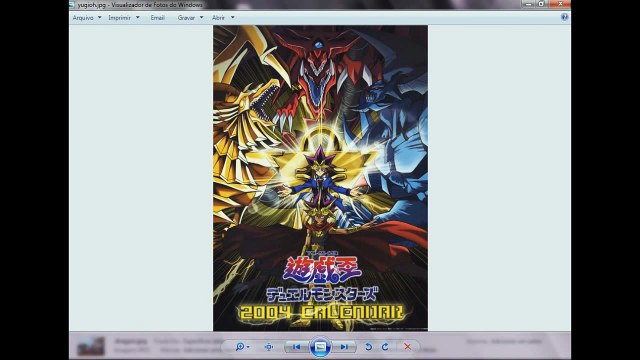Click the zoom magnifier icon
The height and width of the screenshot is (360, 640).
click(240, 347)
